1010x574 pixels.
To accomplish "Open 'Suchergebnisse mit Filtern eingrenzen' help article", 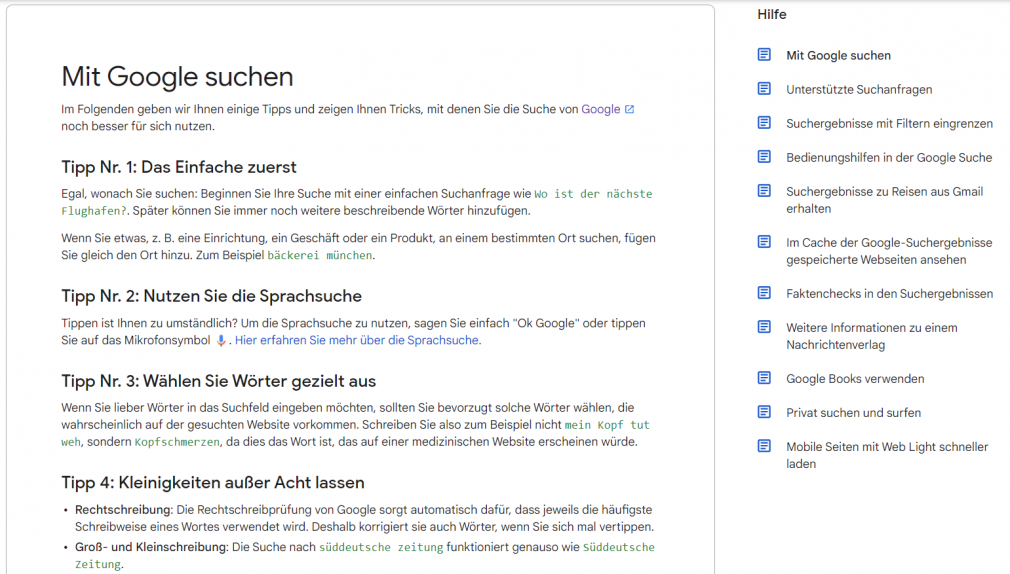I will (x=889, y=124).
